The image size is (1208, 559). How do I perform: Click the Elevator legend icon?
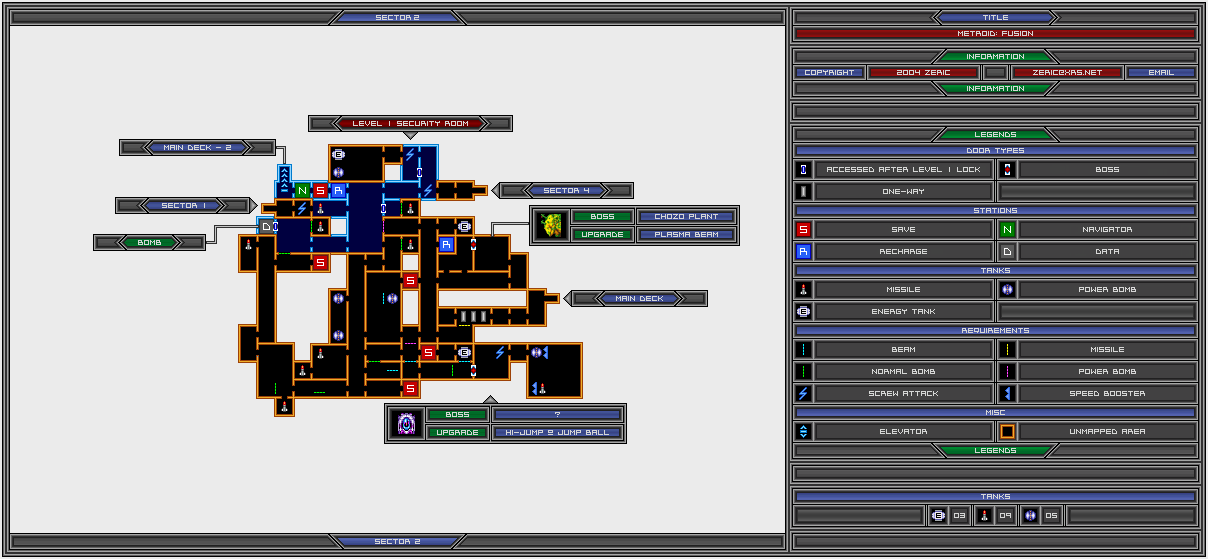803,432
